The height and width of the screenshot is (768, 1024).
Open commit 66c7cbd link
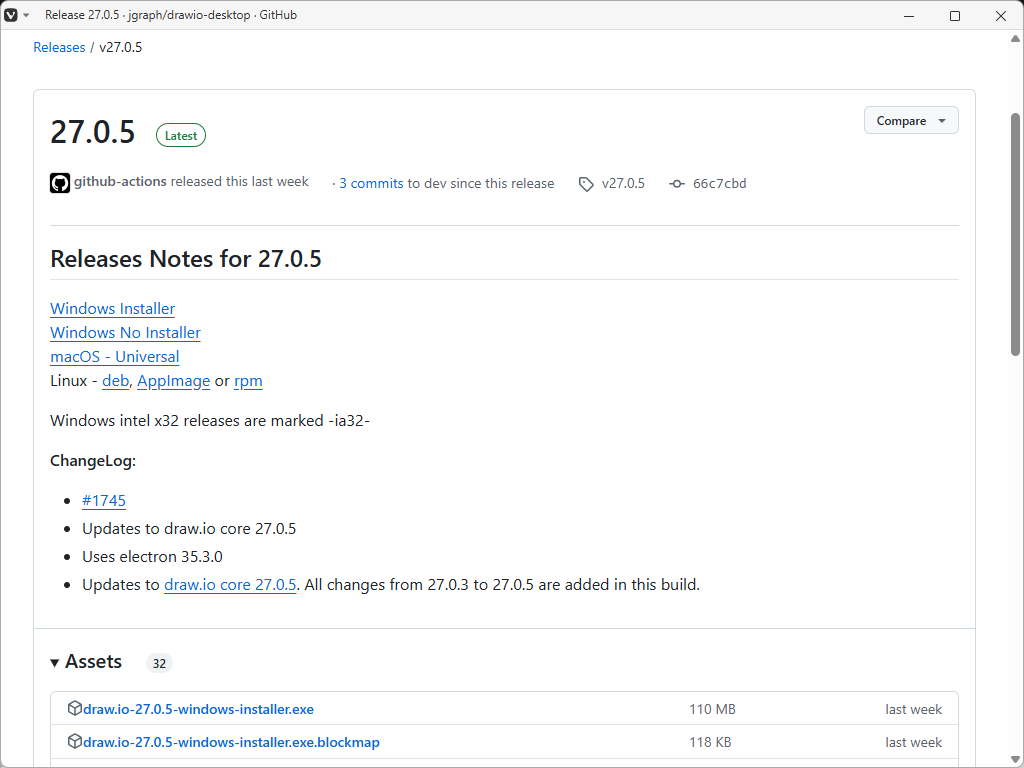720,184
